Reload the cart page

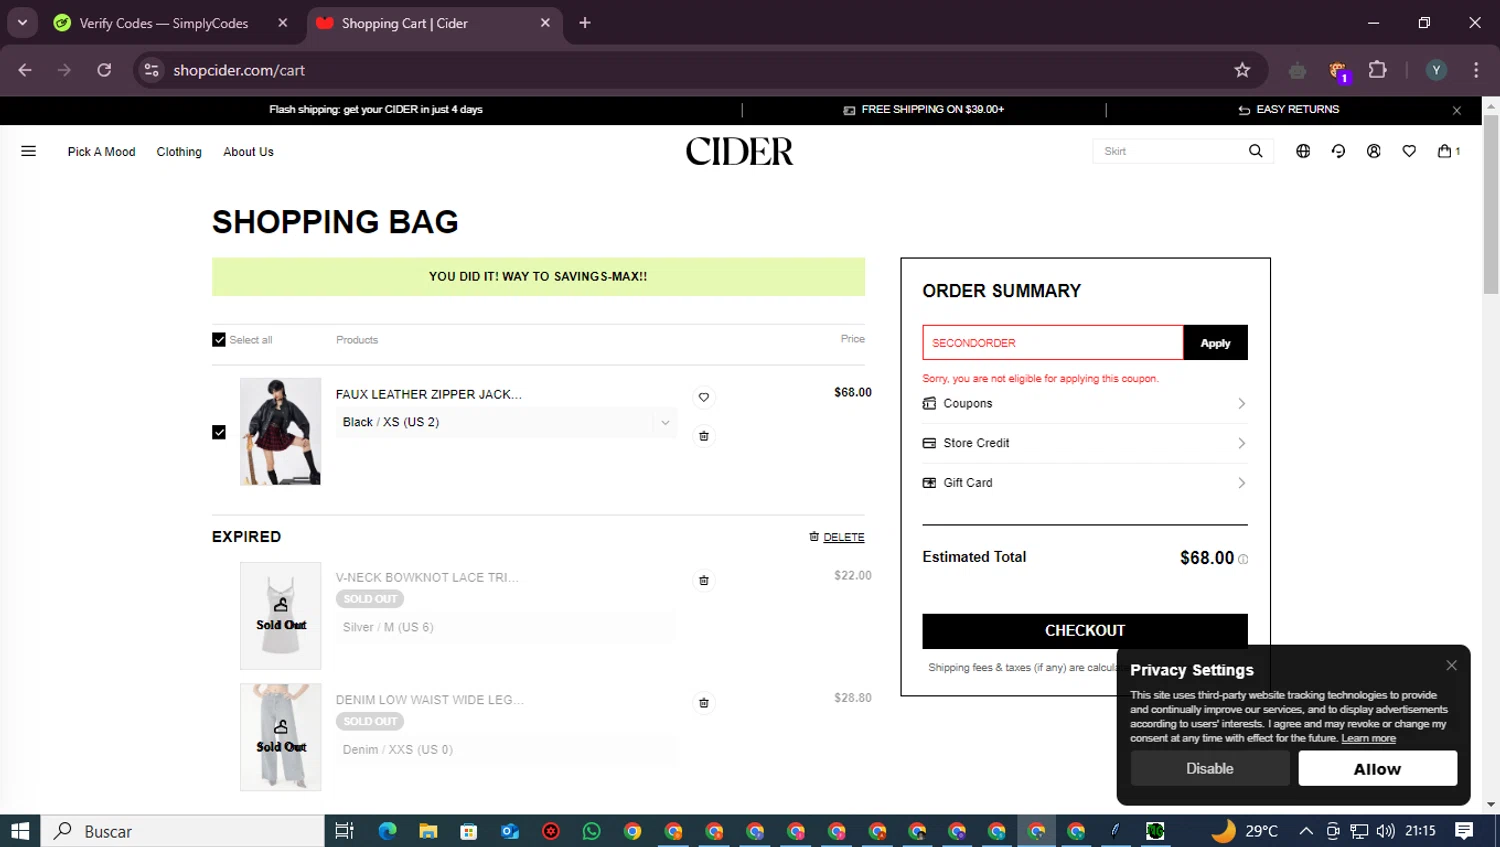coord(104,70)
